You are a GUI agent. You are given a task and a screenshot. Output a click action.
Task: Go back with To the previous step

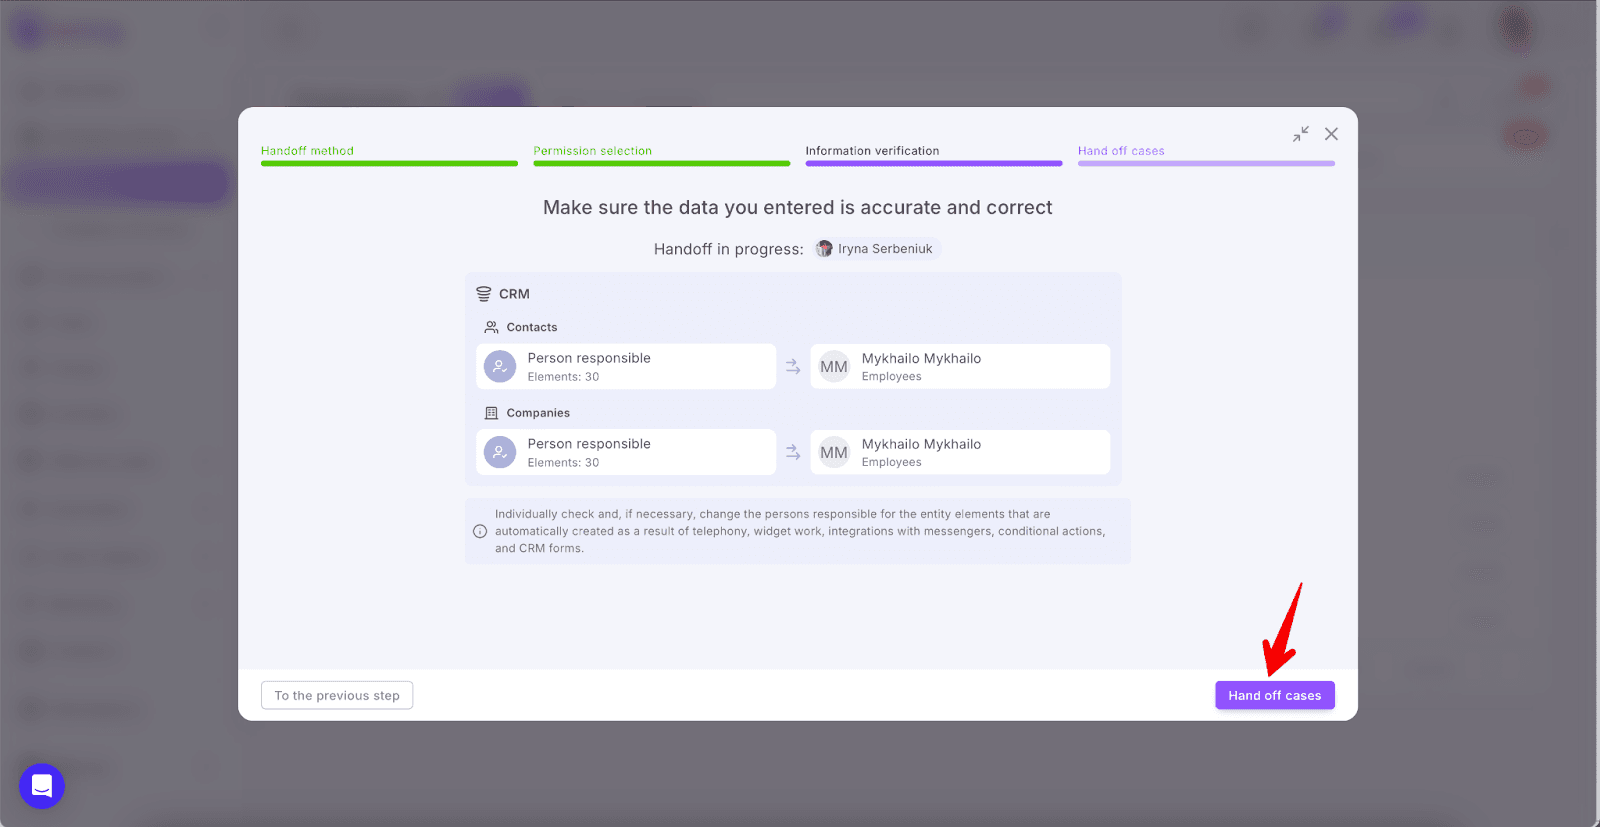tap(337, 695)
